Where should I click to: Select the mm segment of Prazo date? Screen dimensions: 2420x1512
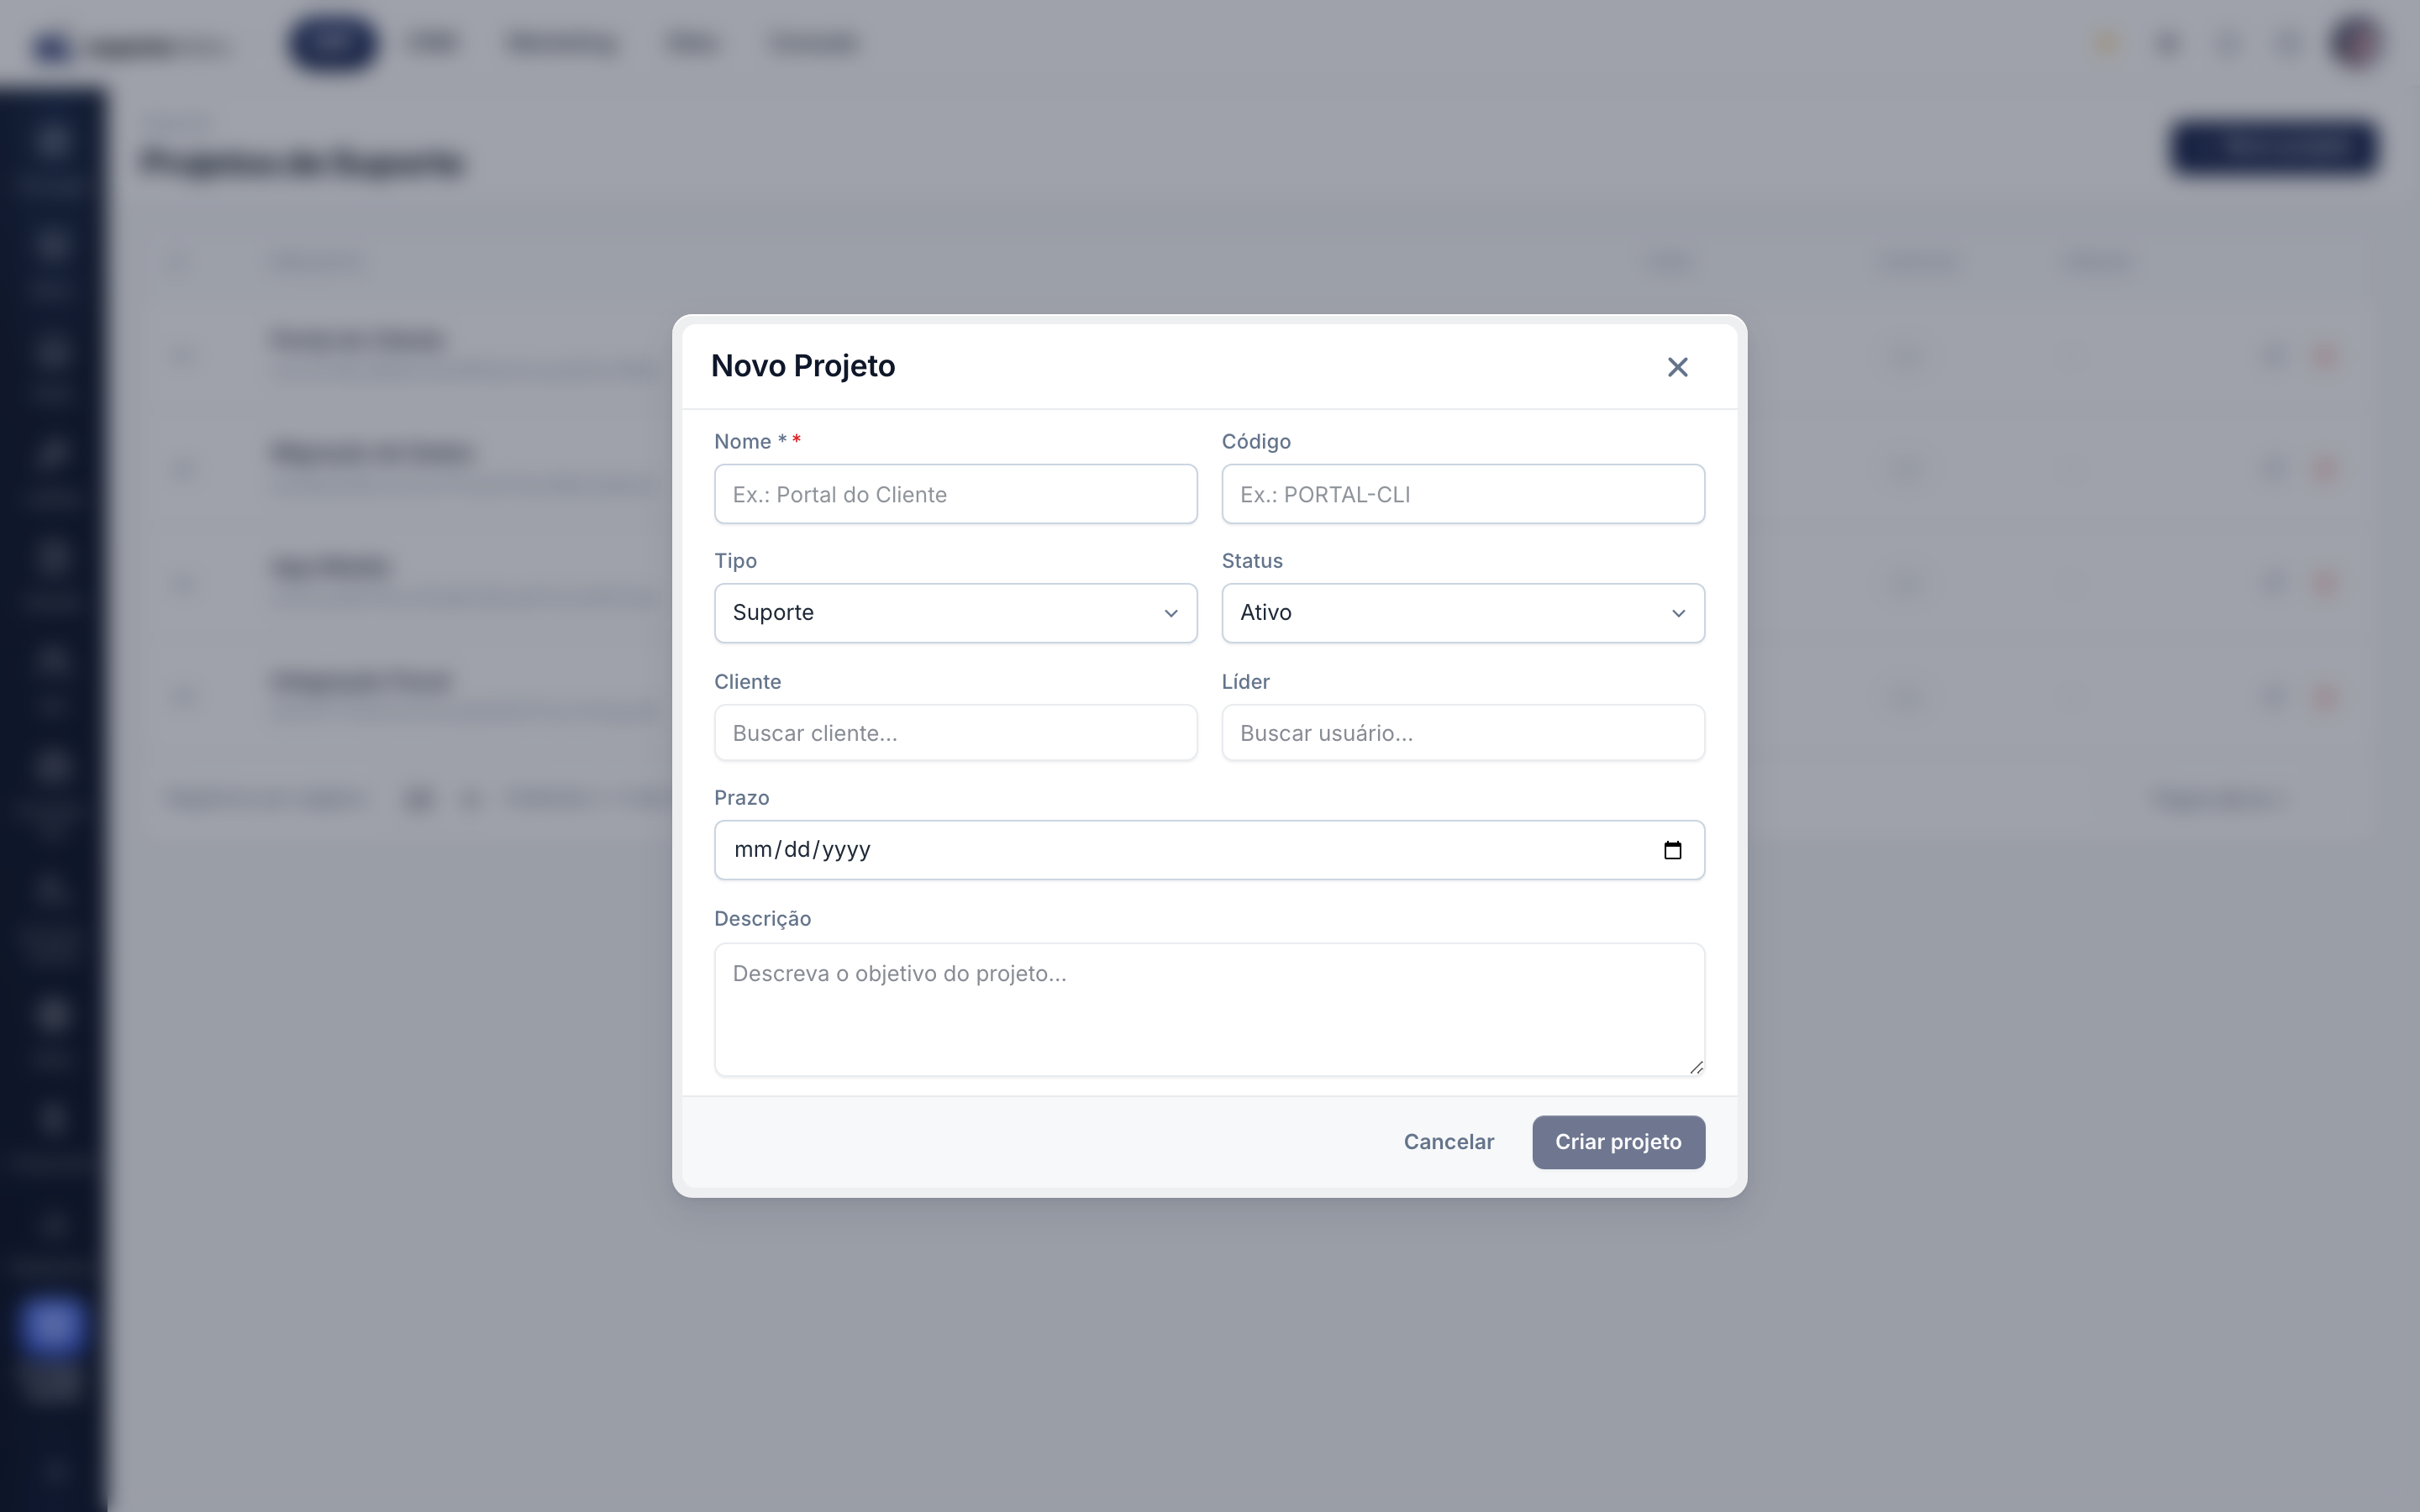pos(752,850)
